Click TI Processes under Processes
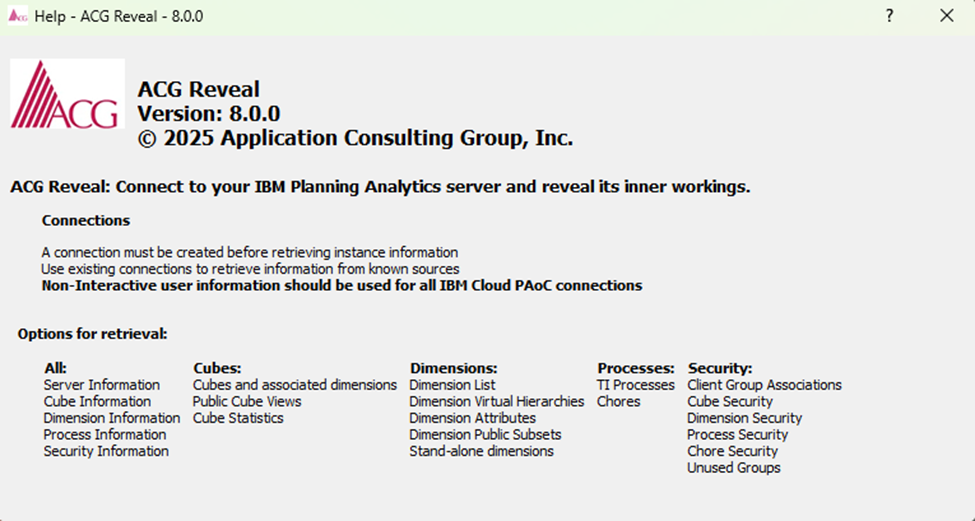 (x=636, y=385)
